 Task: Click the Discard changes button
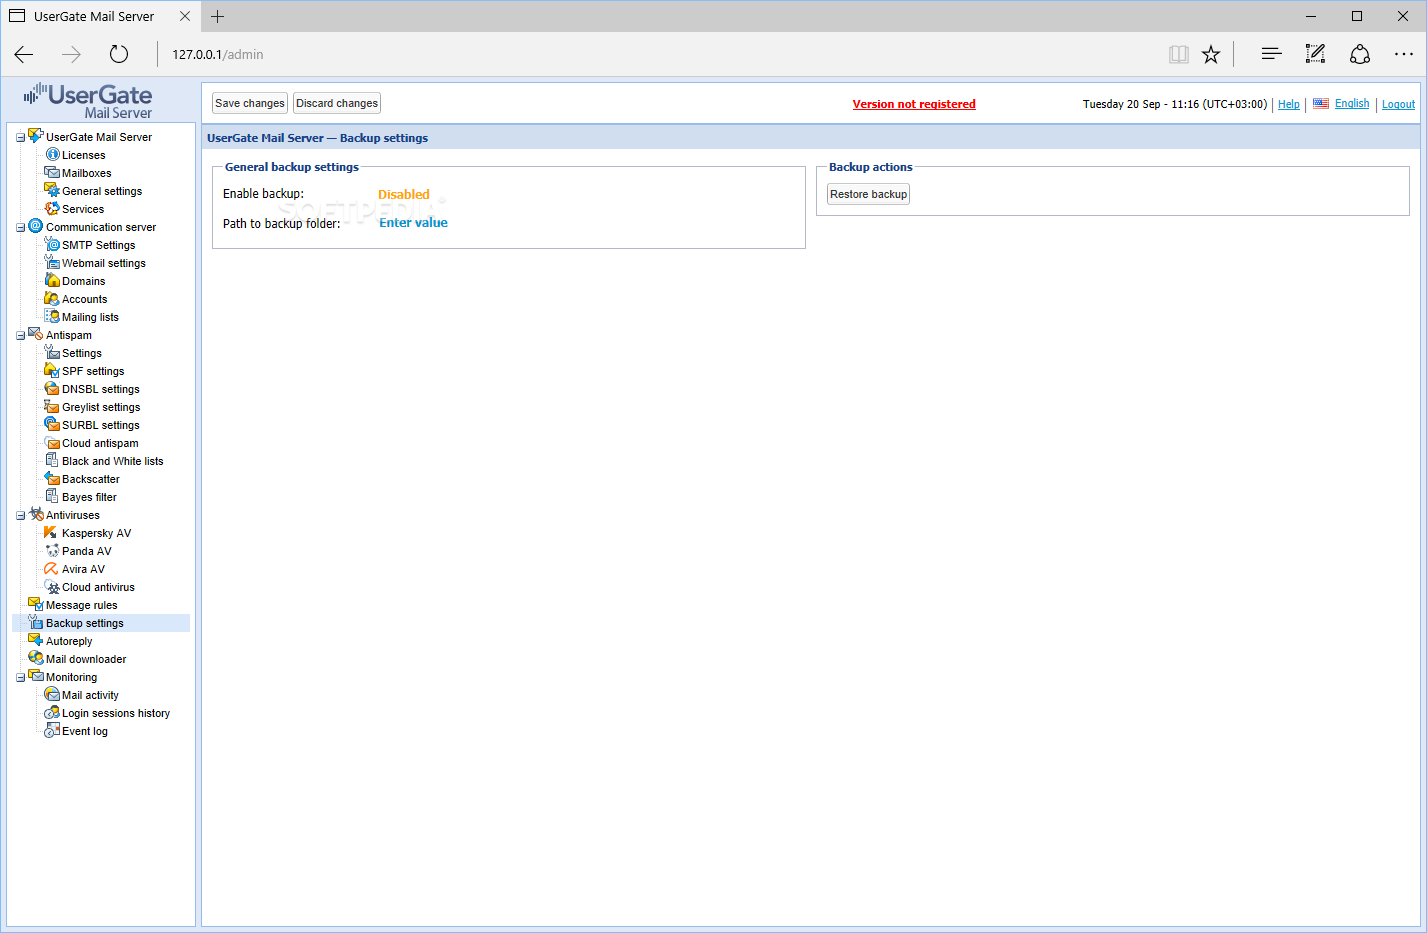pyautogui.click(x=337, y=103)
